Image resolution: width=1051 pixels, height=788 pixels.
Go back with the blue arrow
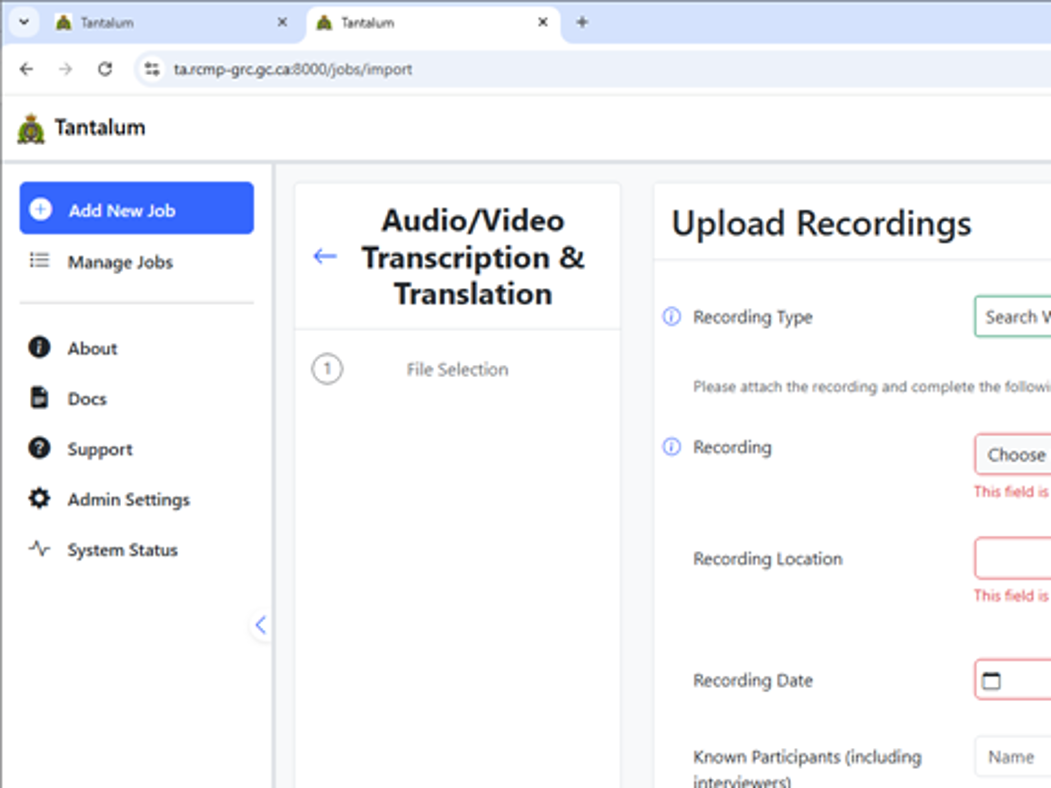(325, 256)
